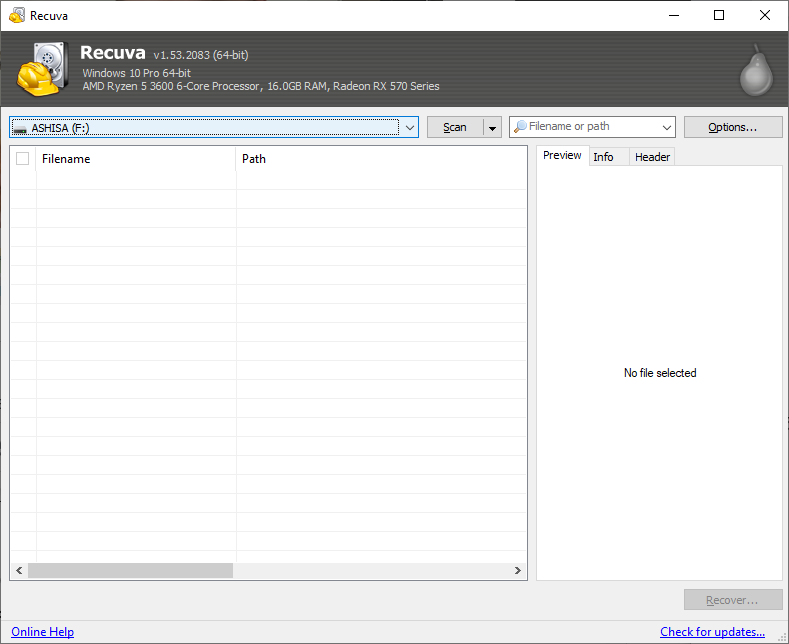Close the Recuva window
The height and width of the screenshot is (644, 789).
click(x=765, y=16)
